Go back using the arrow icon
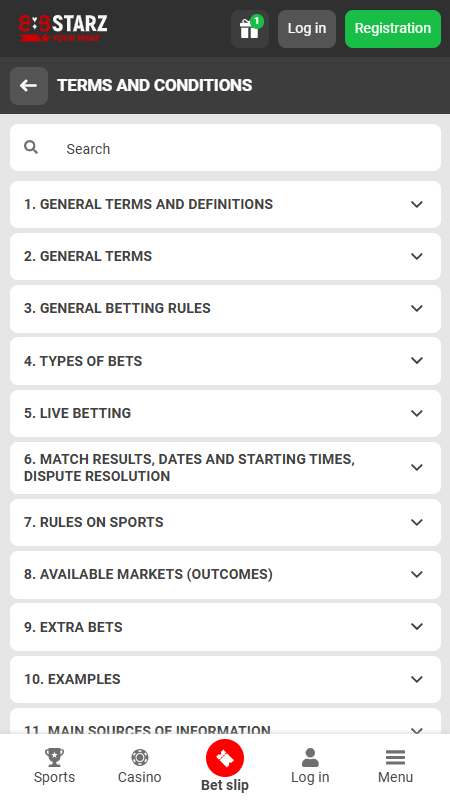The image size is (450, 800). point(29,86)
